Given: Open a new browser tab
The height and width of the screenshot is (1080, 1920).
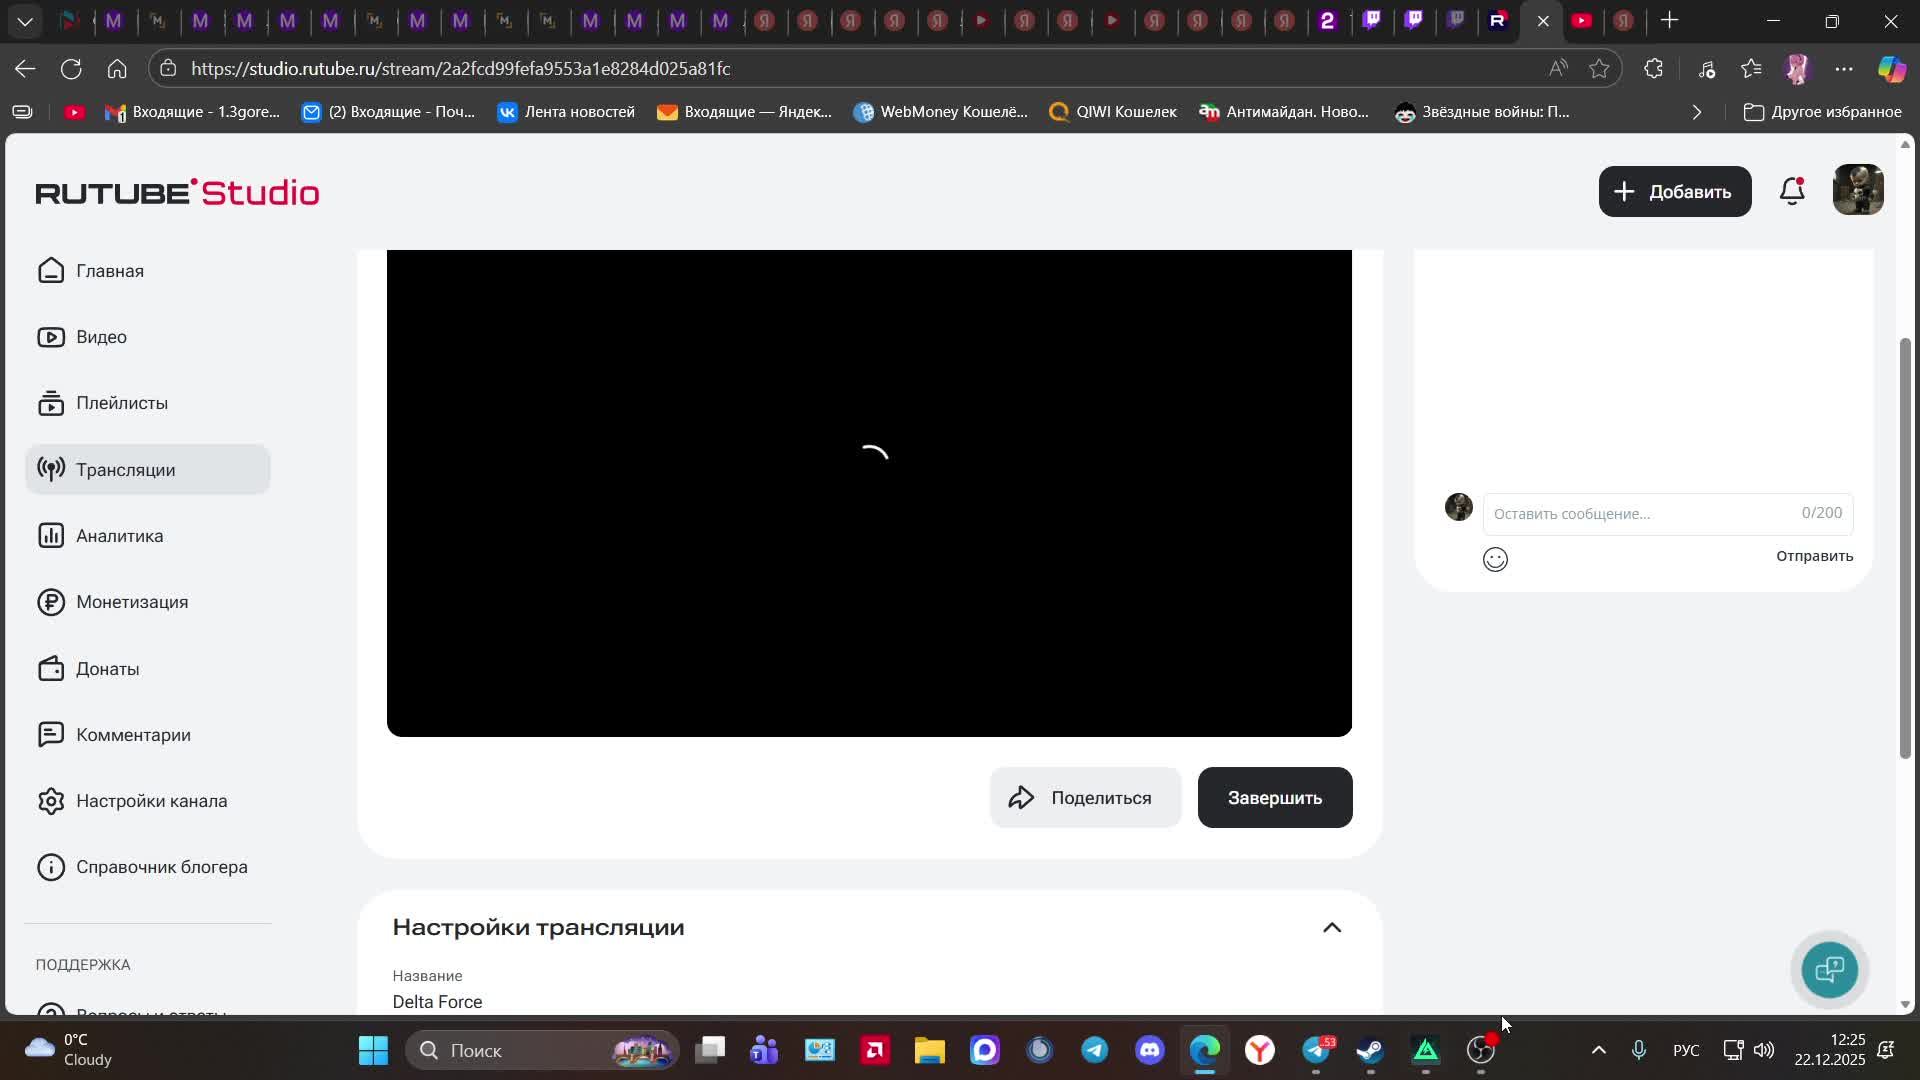Looking at the screenshot, I should point(1670,21).
